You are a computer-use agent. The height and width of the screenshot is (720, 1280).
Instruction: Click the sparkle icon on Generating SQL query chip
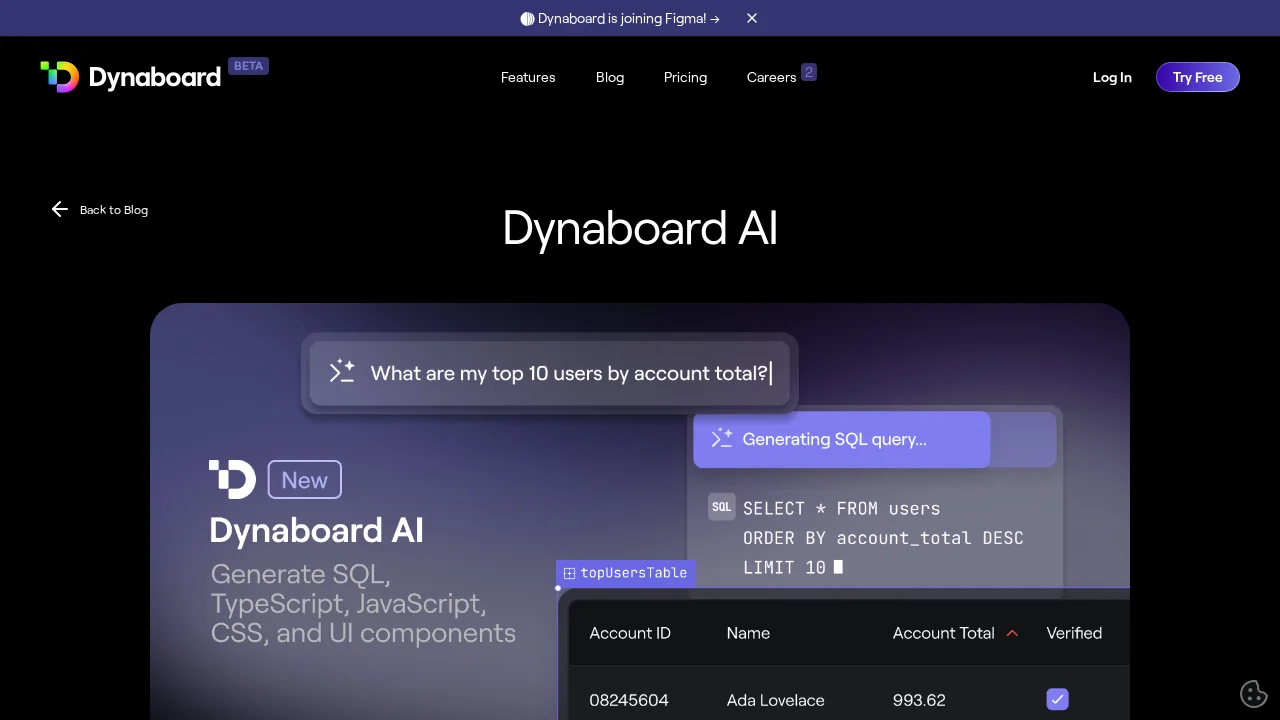[x=722, y=438]
